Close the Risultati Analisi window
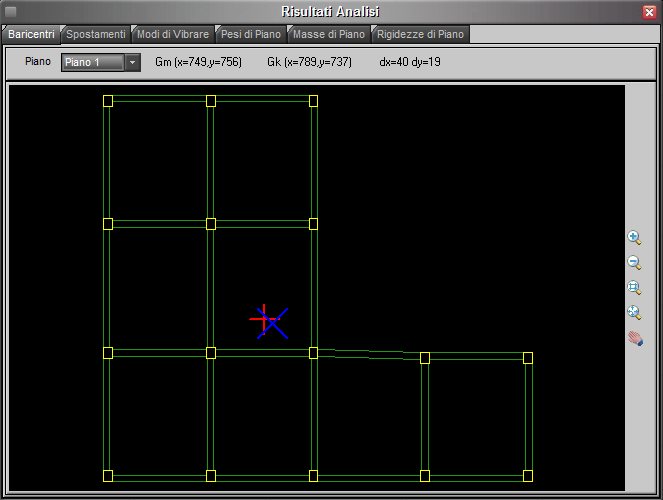Screen dimensions: 663x500 point(649,11)
